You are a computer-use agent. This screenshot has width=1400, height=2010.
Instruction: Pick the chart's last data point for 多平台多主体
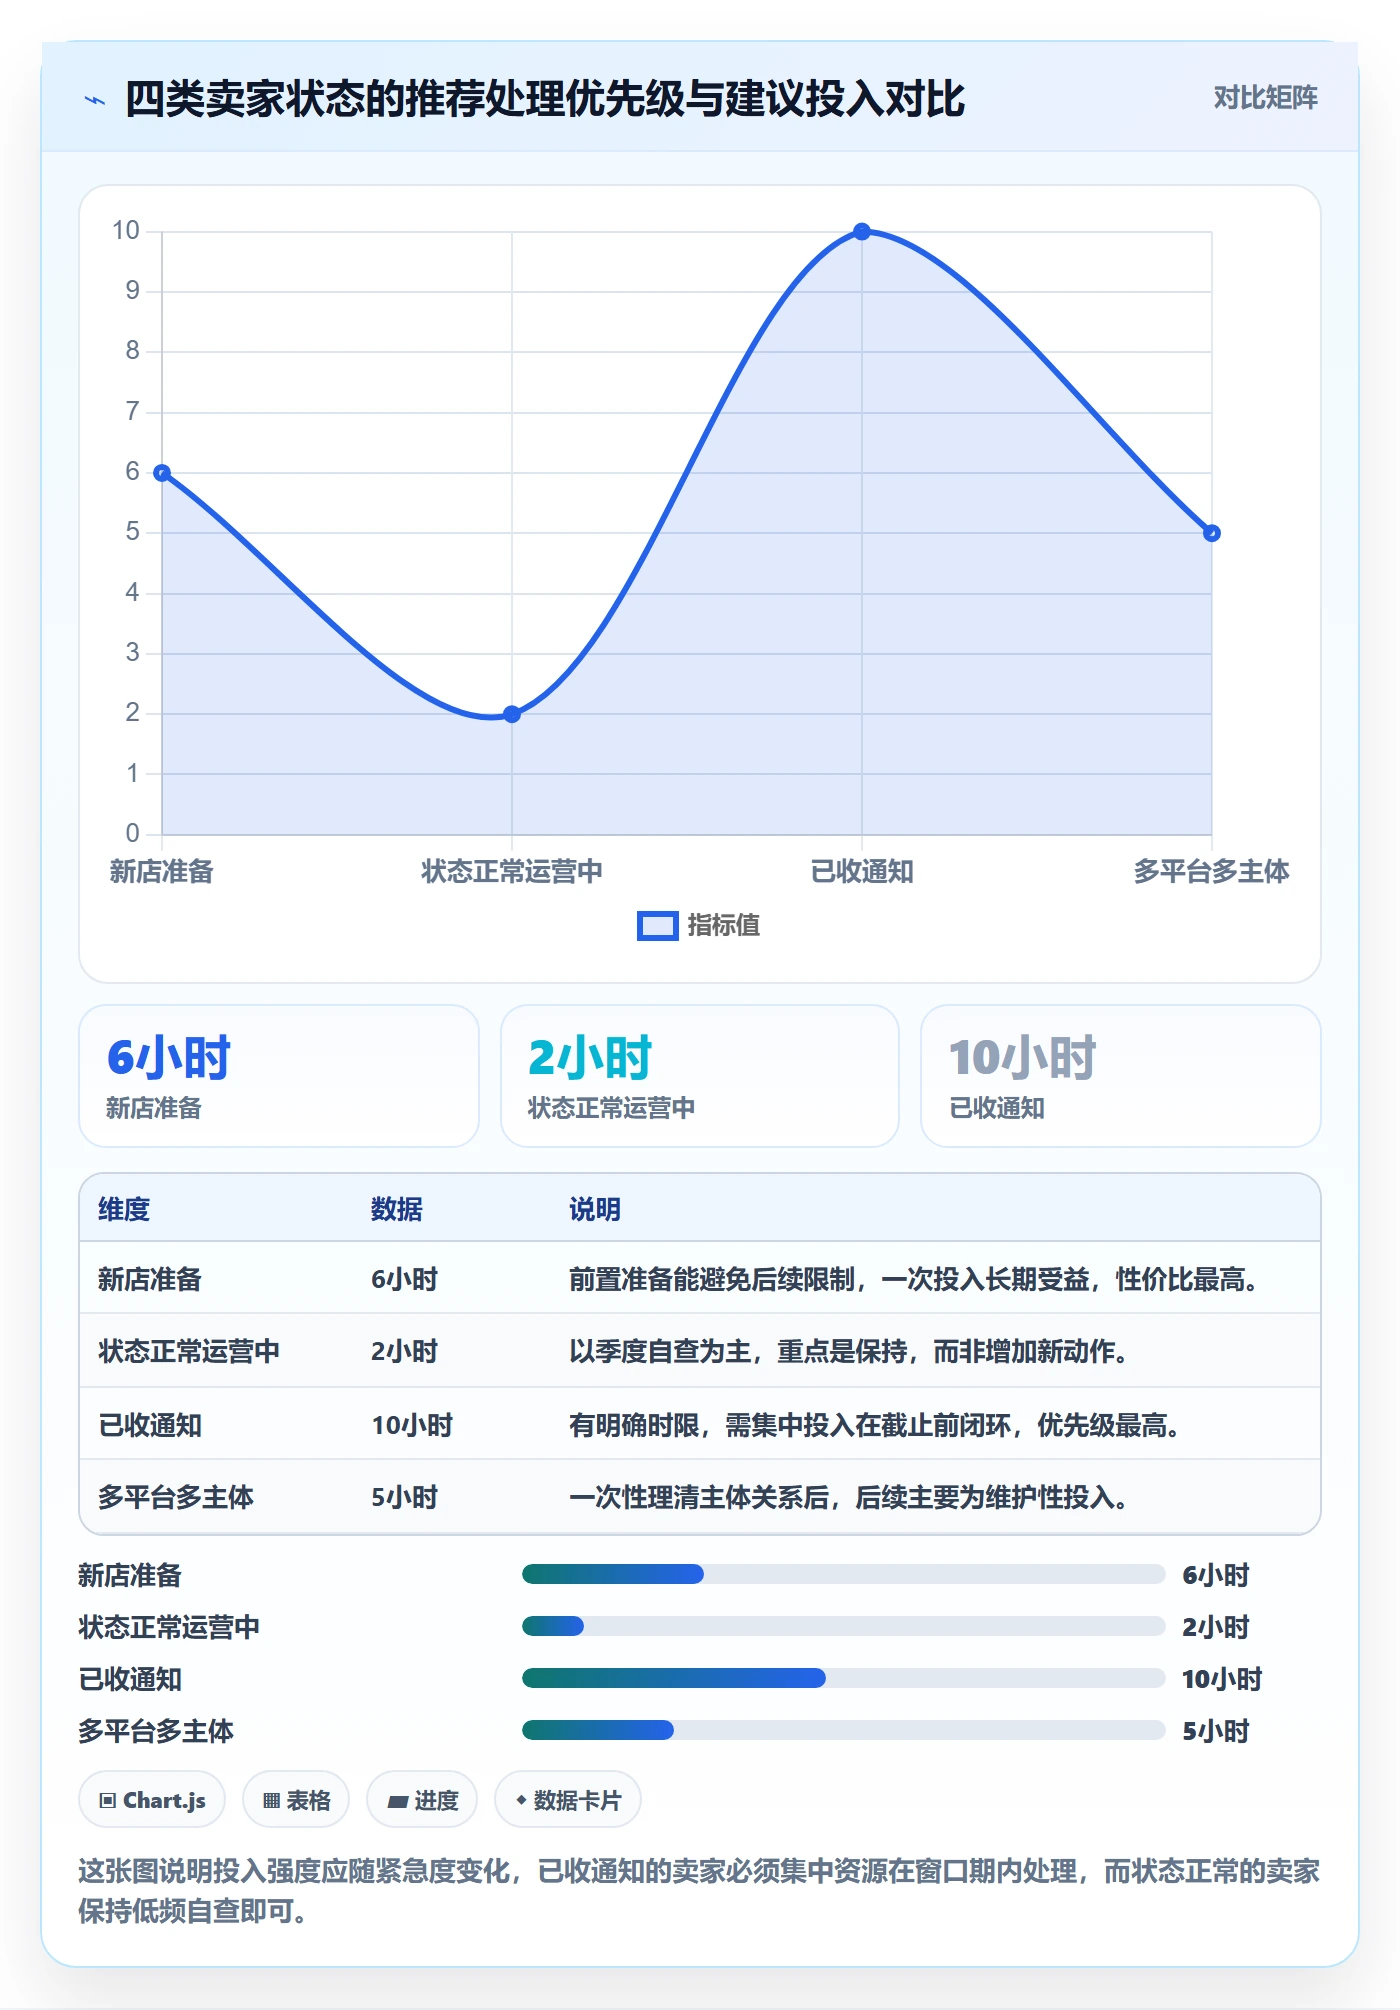point(1211,533)
